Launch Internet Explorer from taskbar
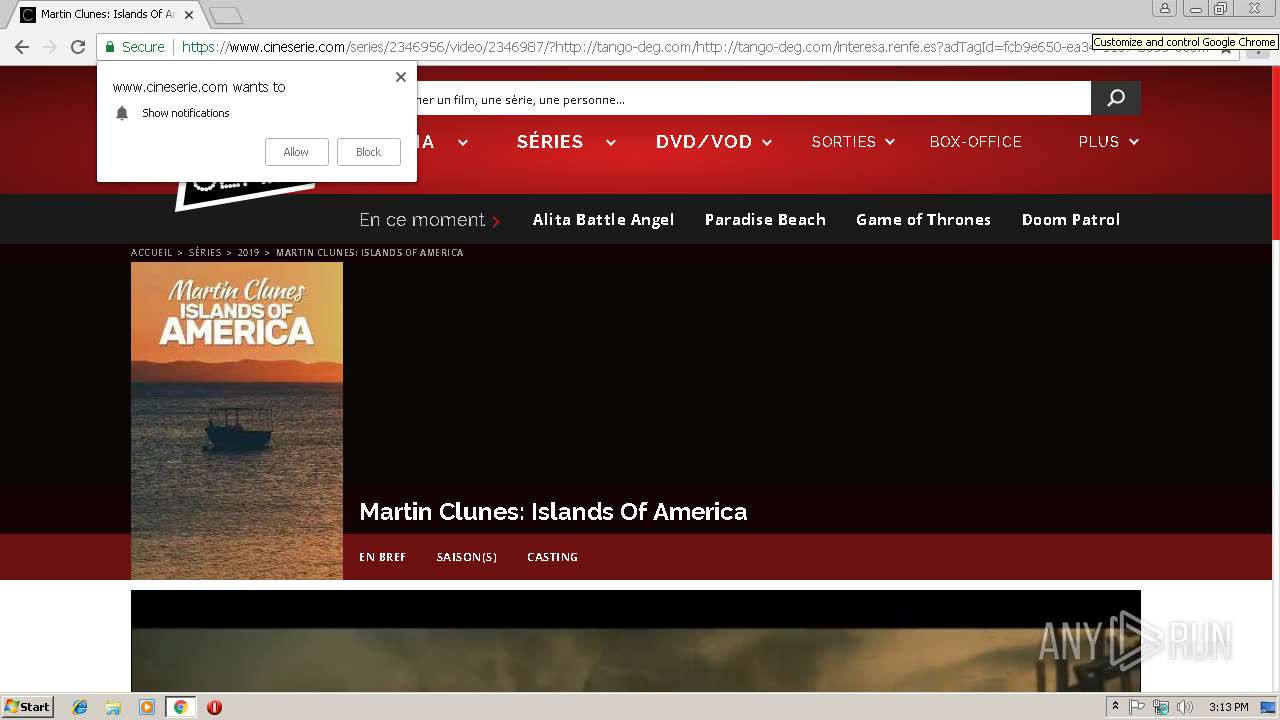The height and width of the screenshot is (720, 1280). pos(80,707)
